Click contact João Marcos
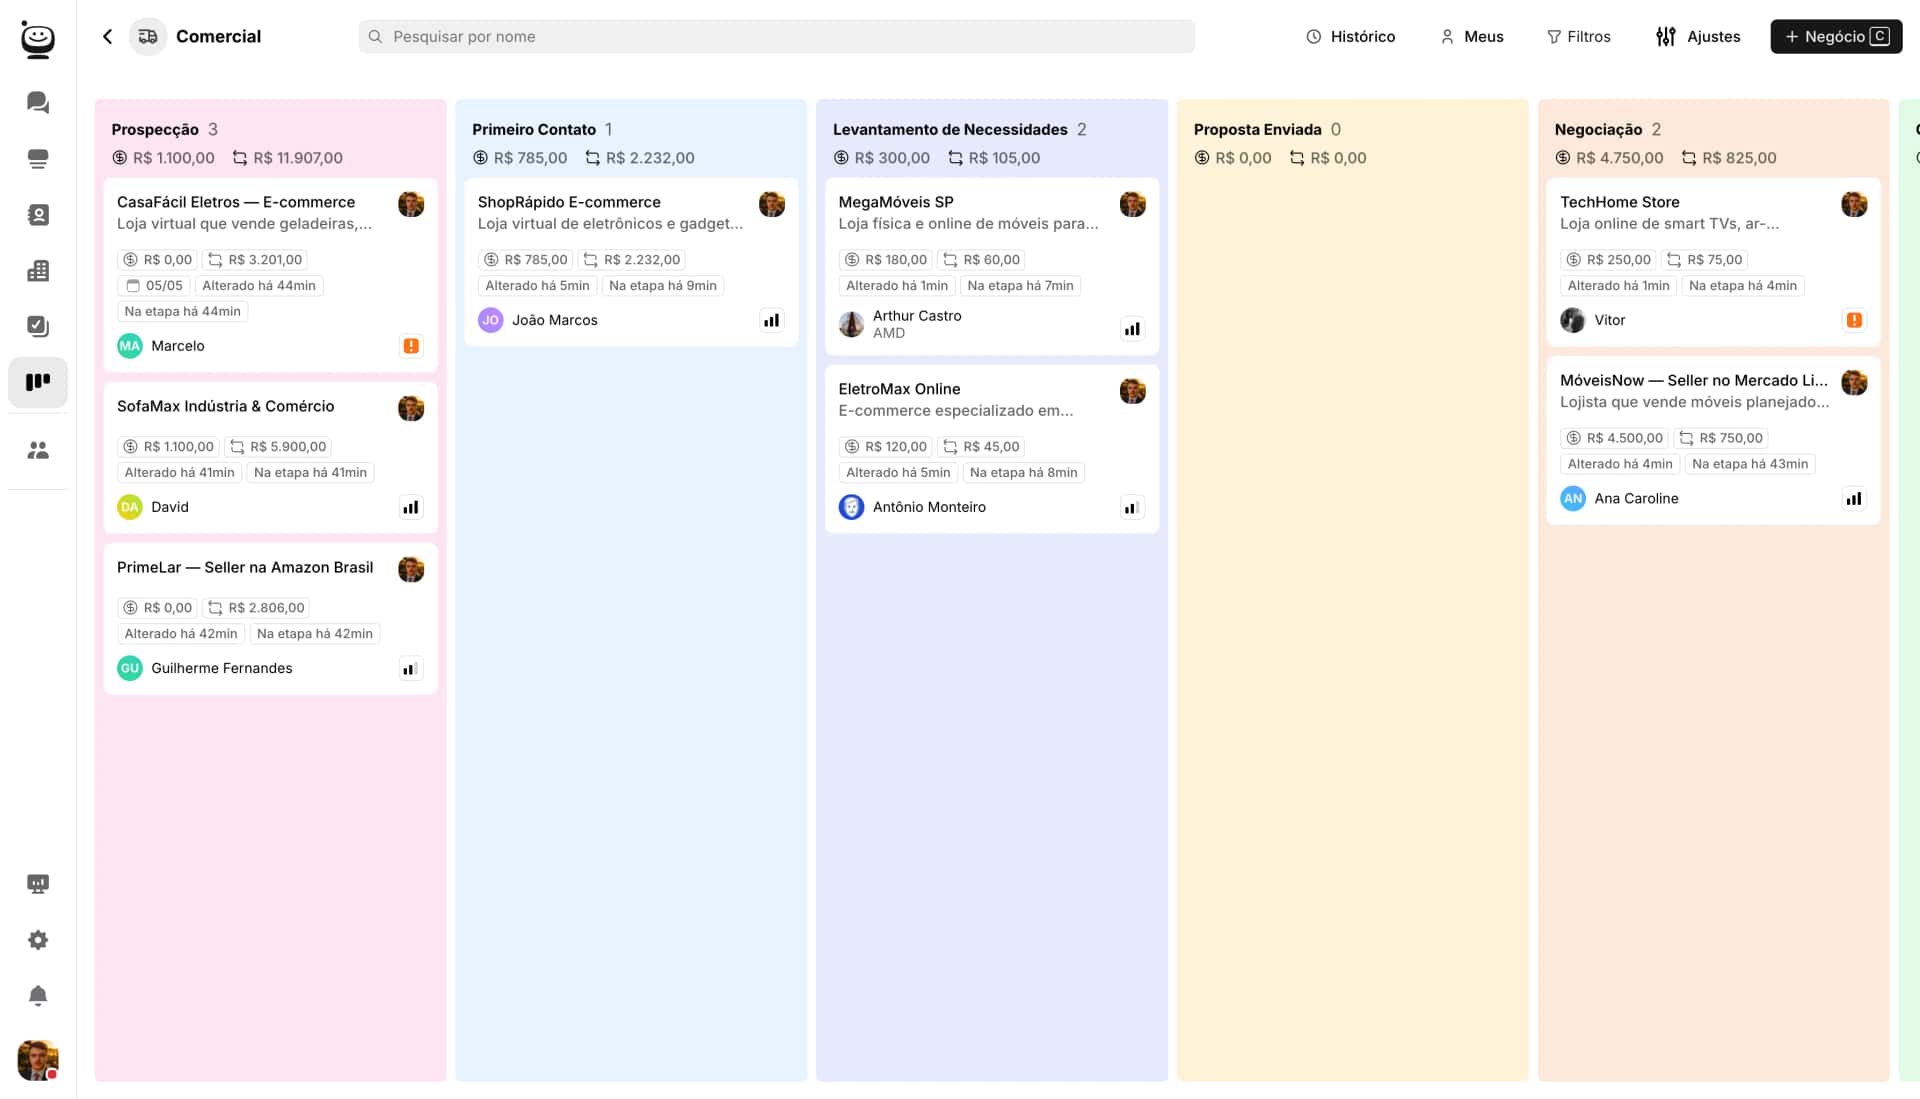Screen dimensions: 1920x1099 pos(538,320)
